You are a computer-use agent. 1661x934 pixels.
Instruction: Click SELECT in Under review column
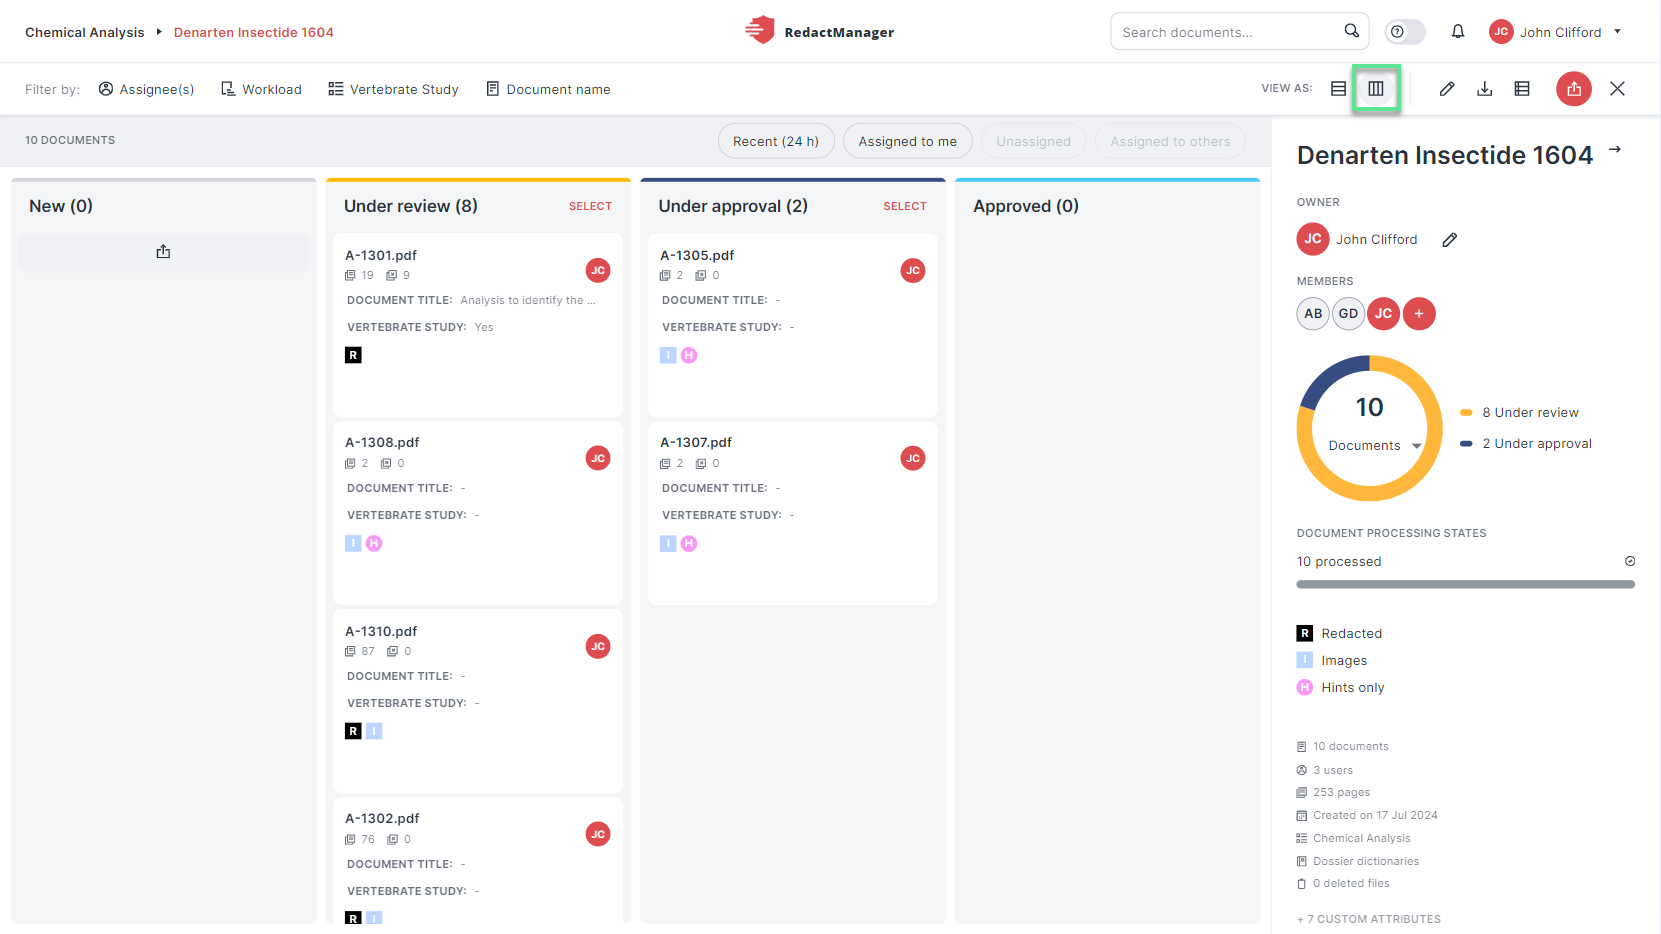coord(590,206)
